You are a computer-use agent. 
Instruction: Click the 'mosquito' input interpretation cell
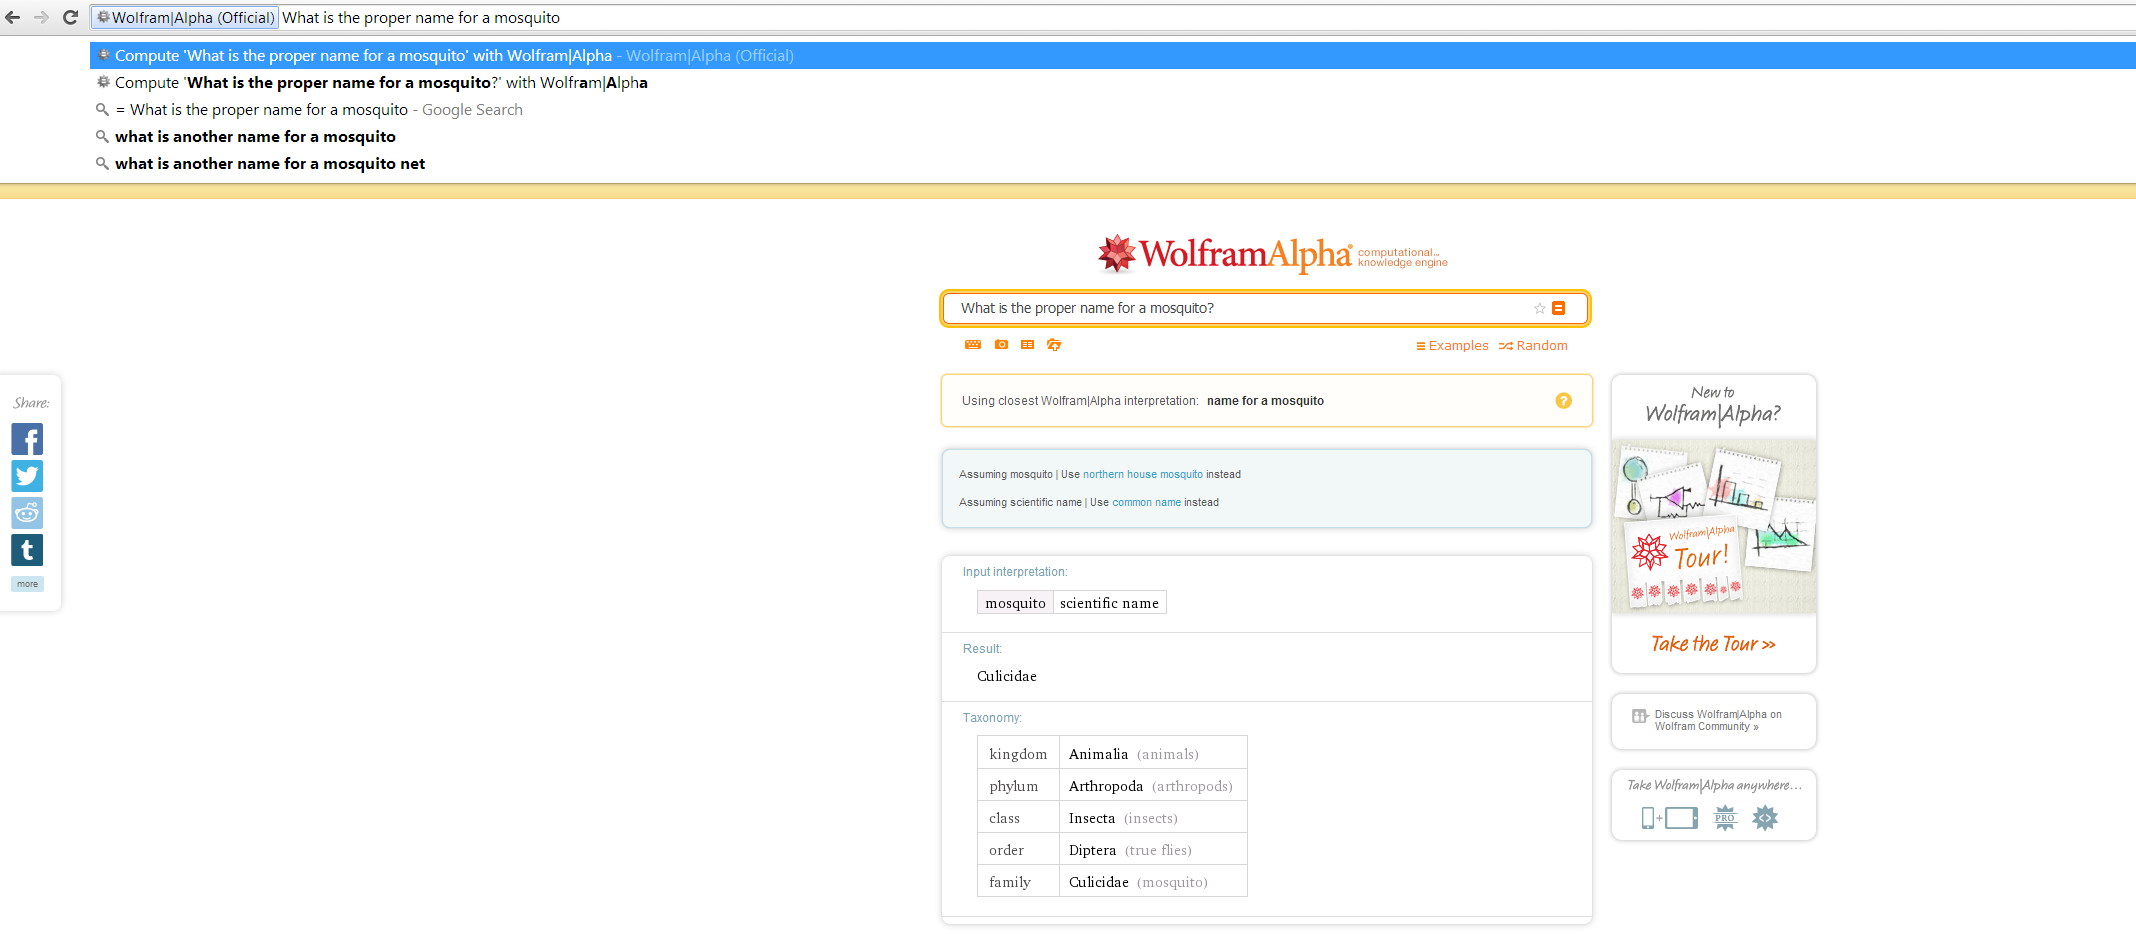[1015, 603]
